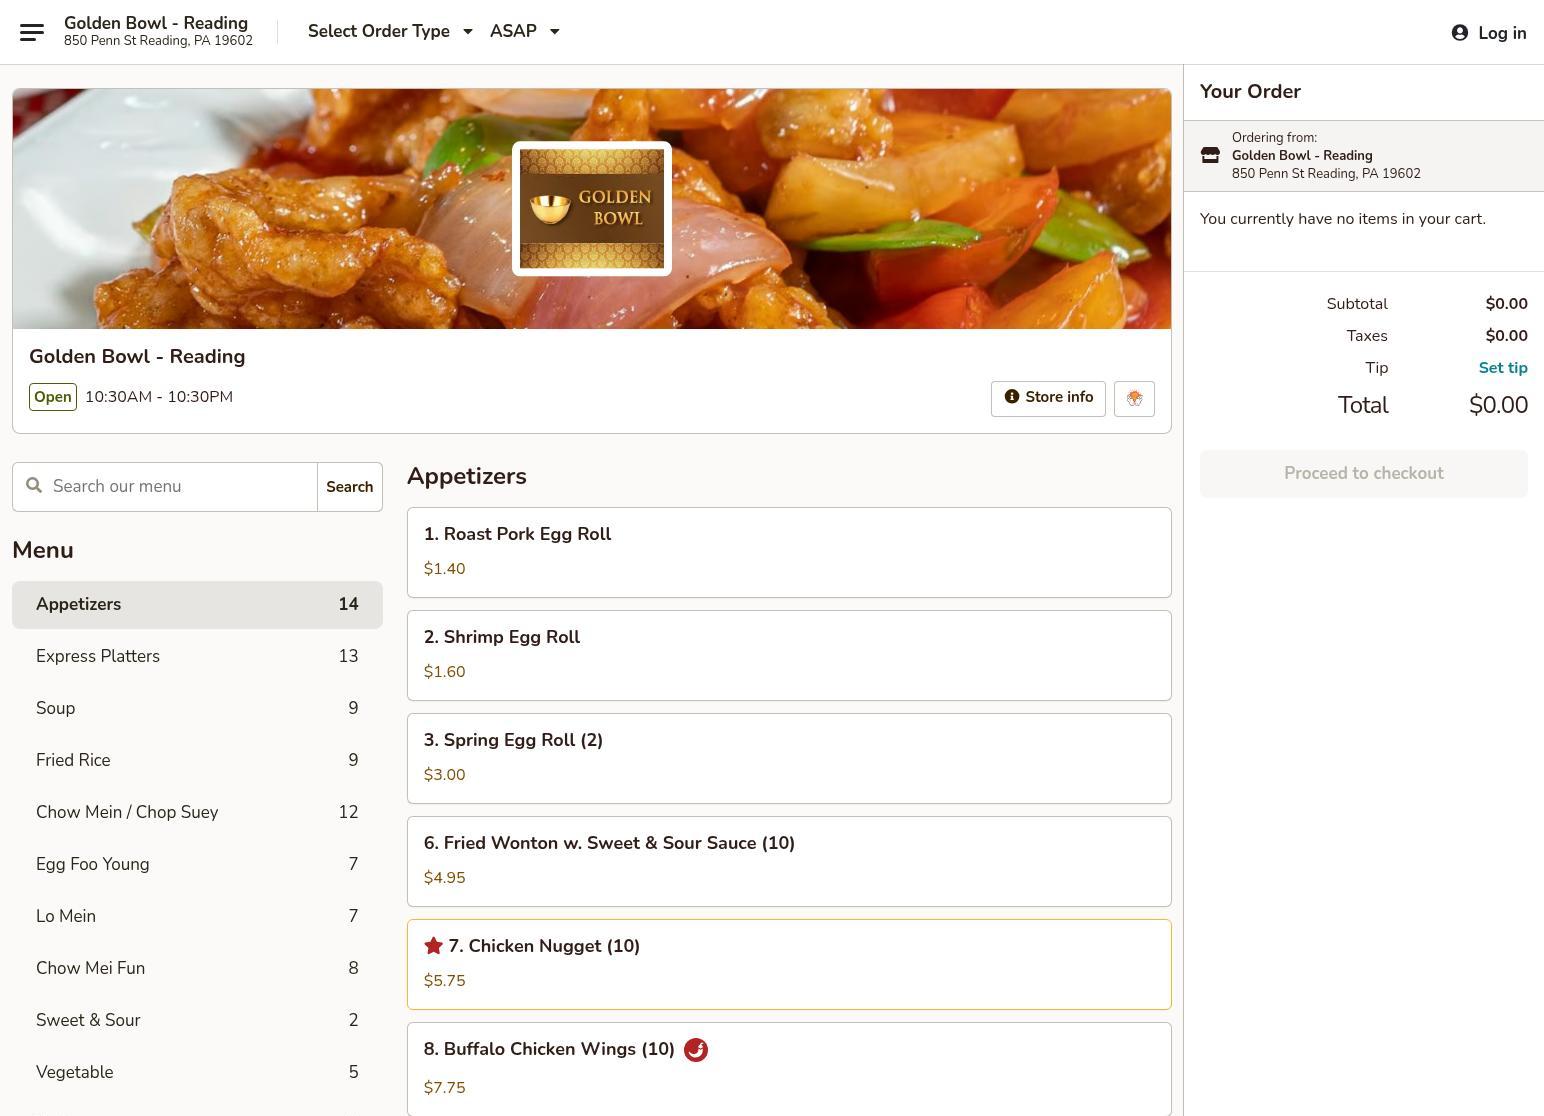This screenshot has height=1116, width=1544.
Task: Click the spicy pepper icon on Buffalo Wings
Action: 696,1050
